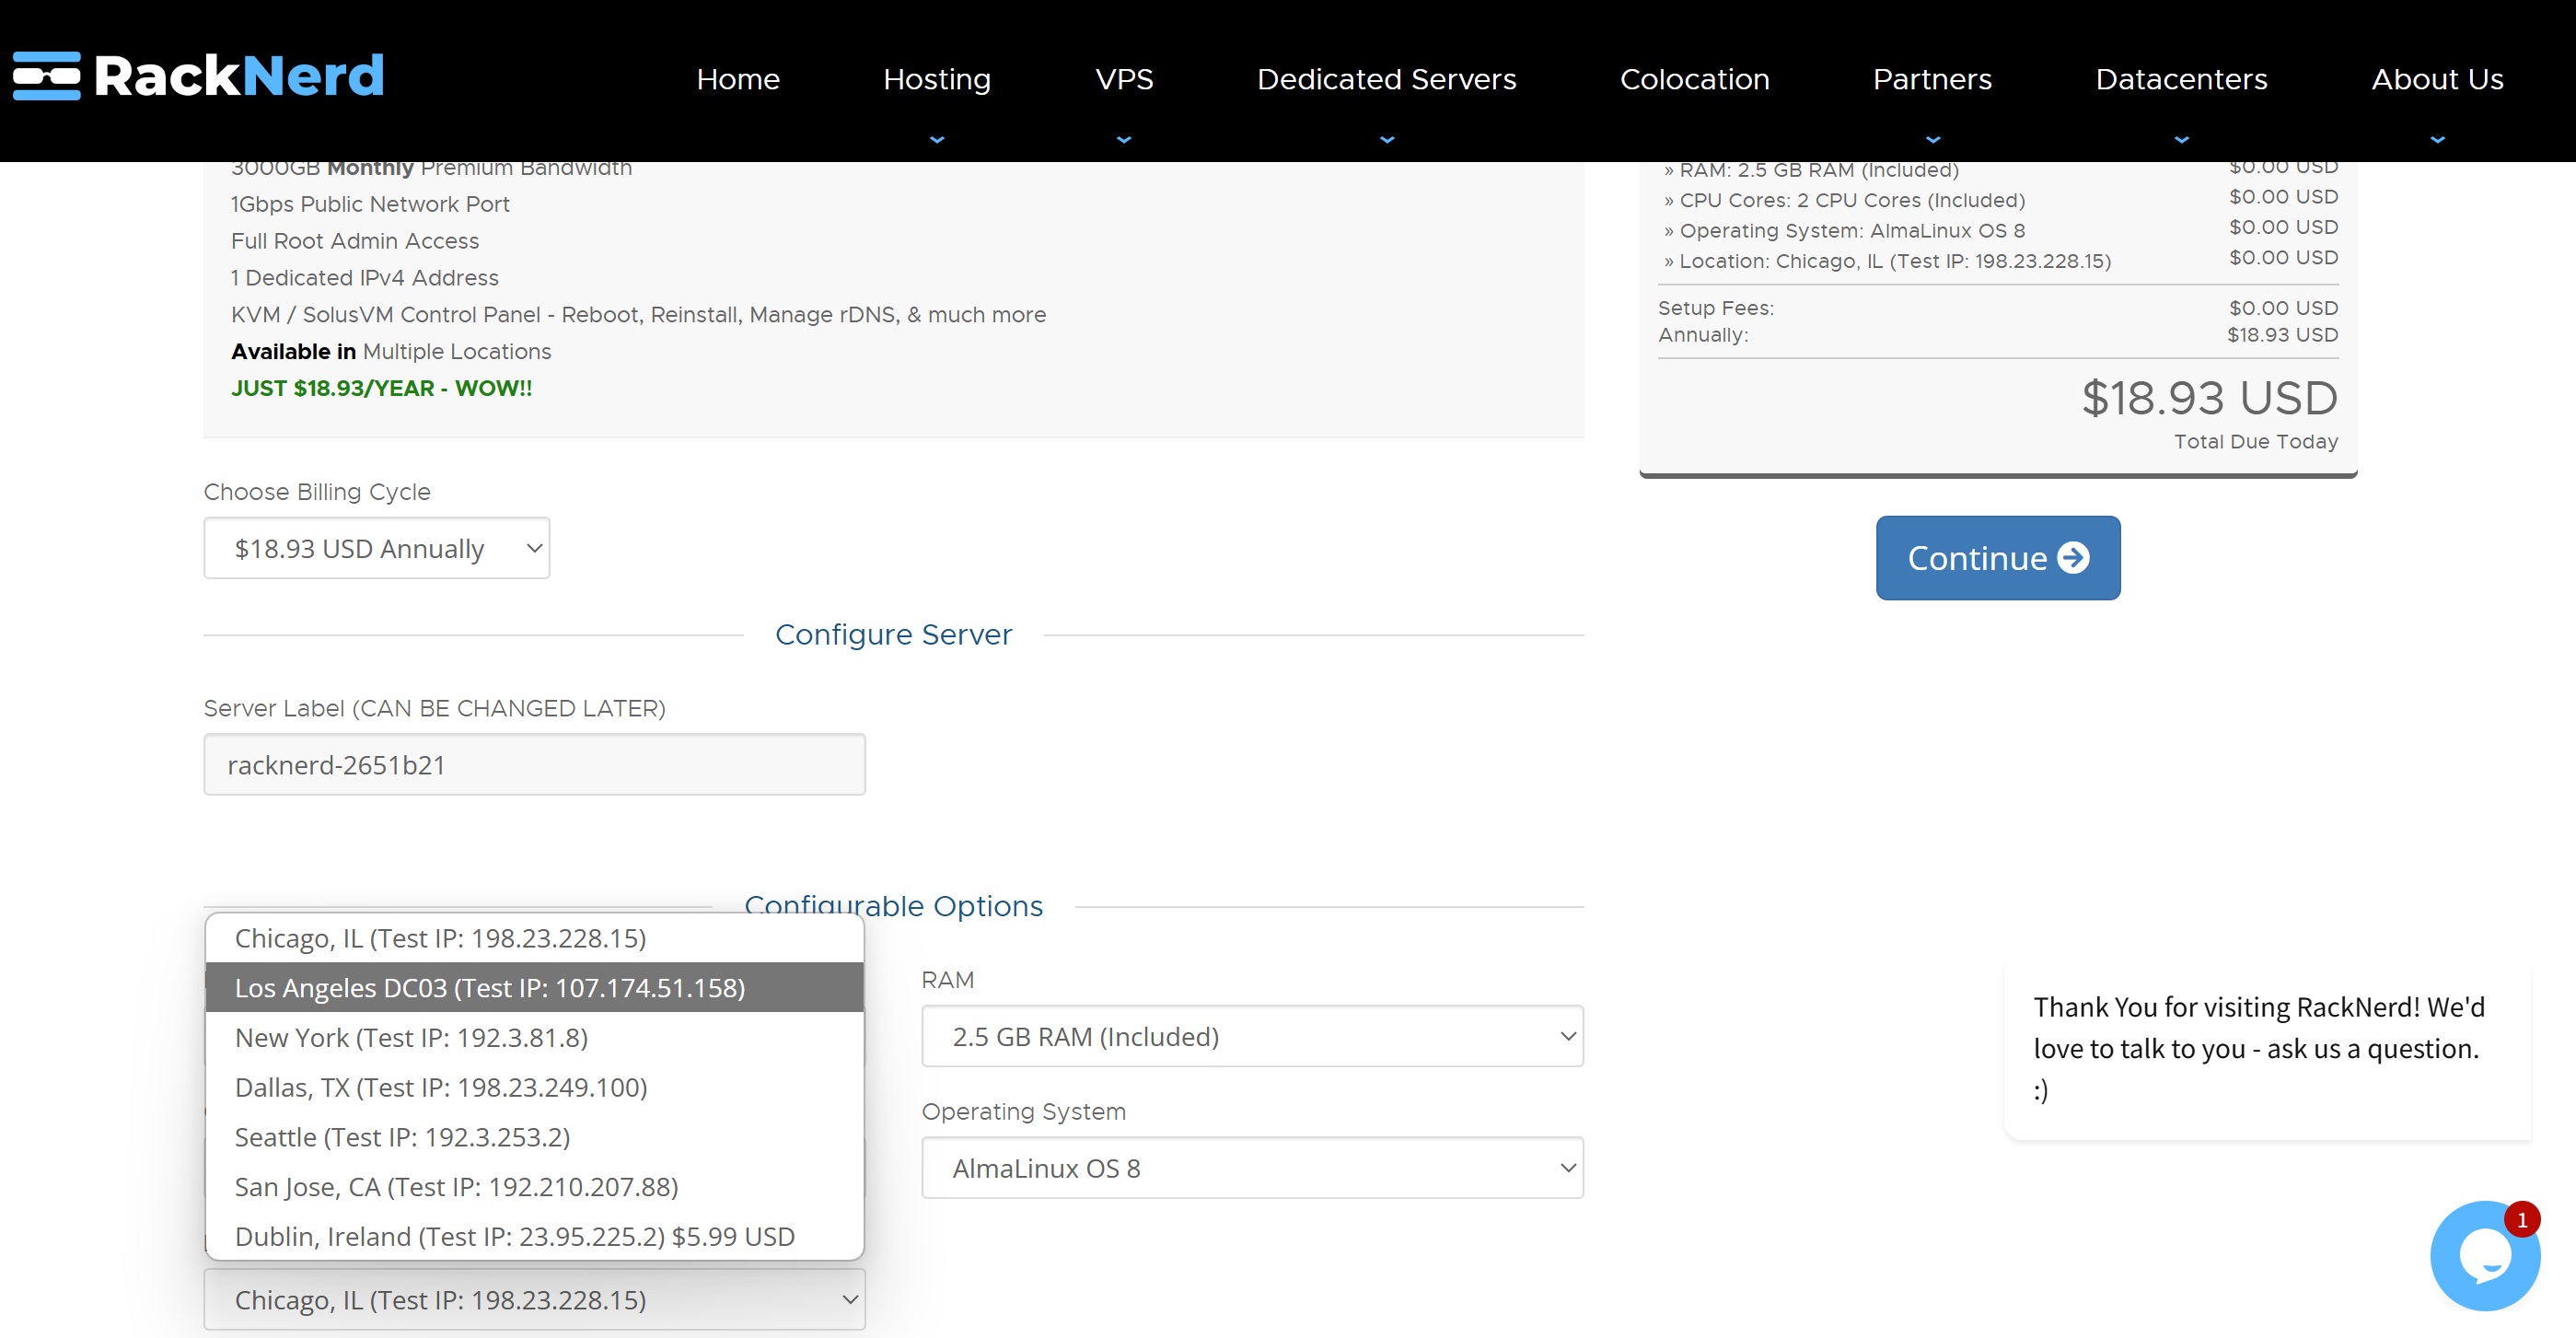
Task: Click the chat notification badge showing 1
Action: click(2522, 1219)
